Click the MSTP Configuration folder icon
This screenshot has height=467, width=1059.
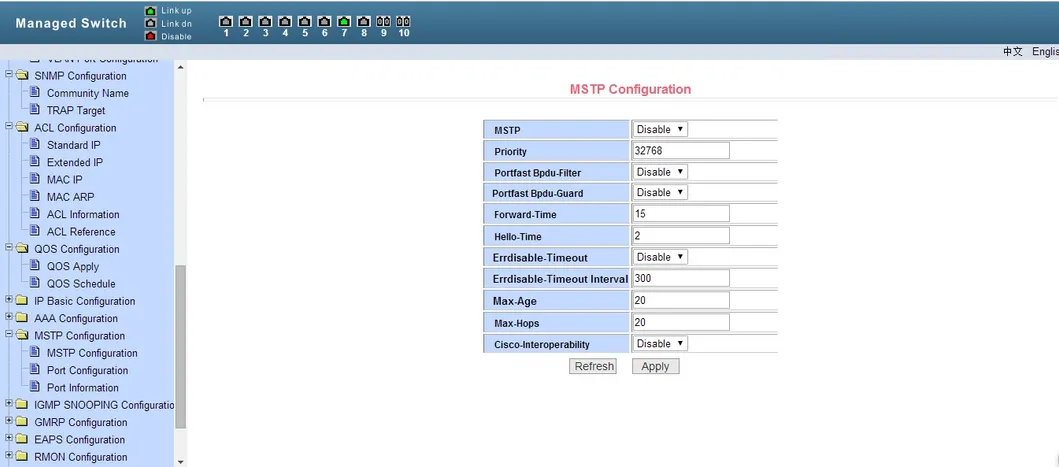tap(22, 335)
